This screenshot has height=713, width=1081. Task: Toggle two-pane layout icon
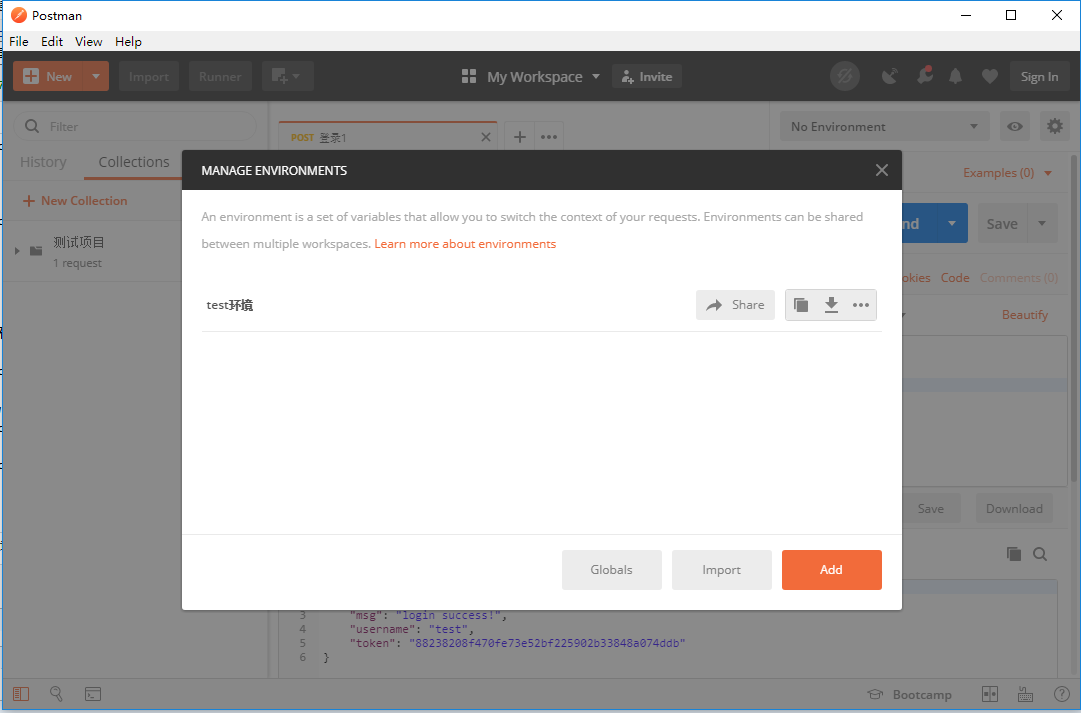[989, 694]
